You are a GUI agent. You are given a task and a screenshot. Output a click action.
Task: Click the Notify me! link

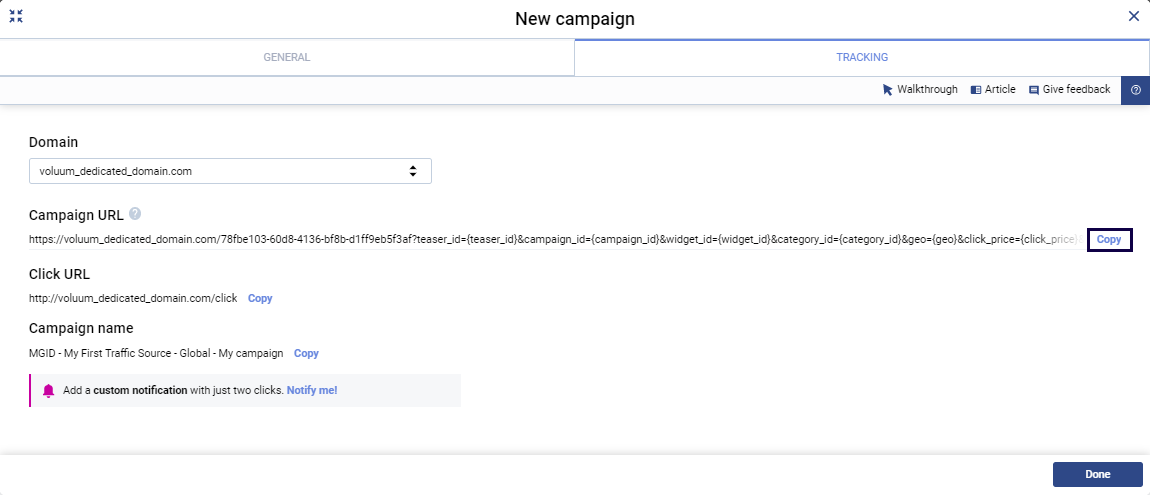pyautogui.click(x=312, y=390)
